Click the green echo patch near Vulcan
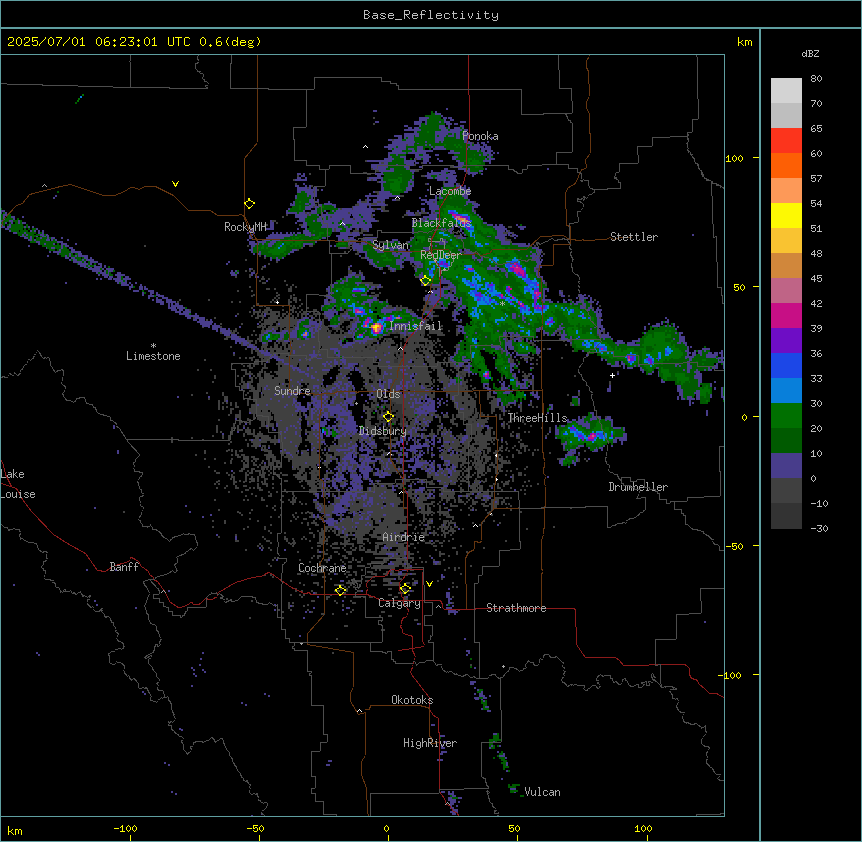The width and height of the screenshot is (862, 842). (514, 789)
